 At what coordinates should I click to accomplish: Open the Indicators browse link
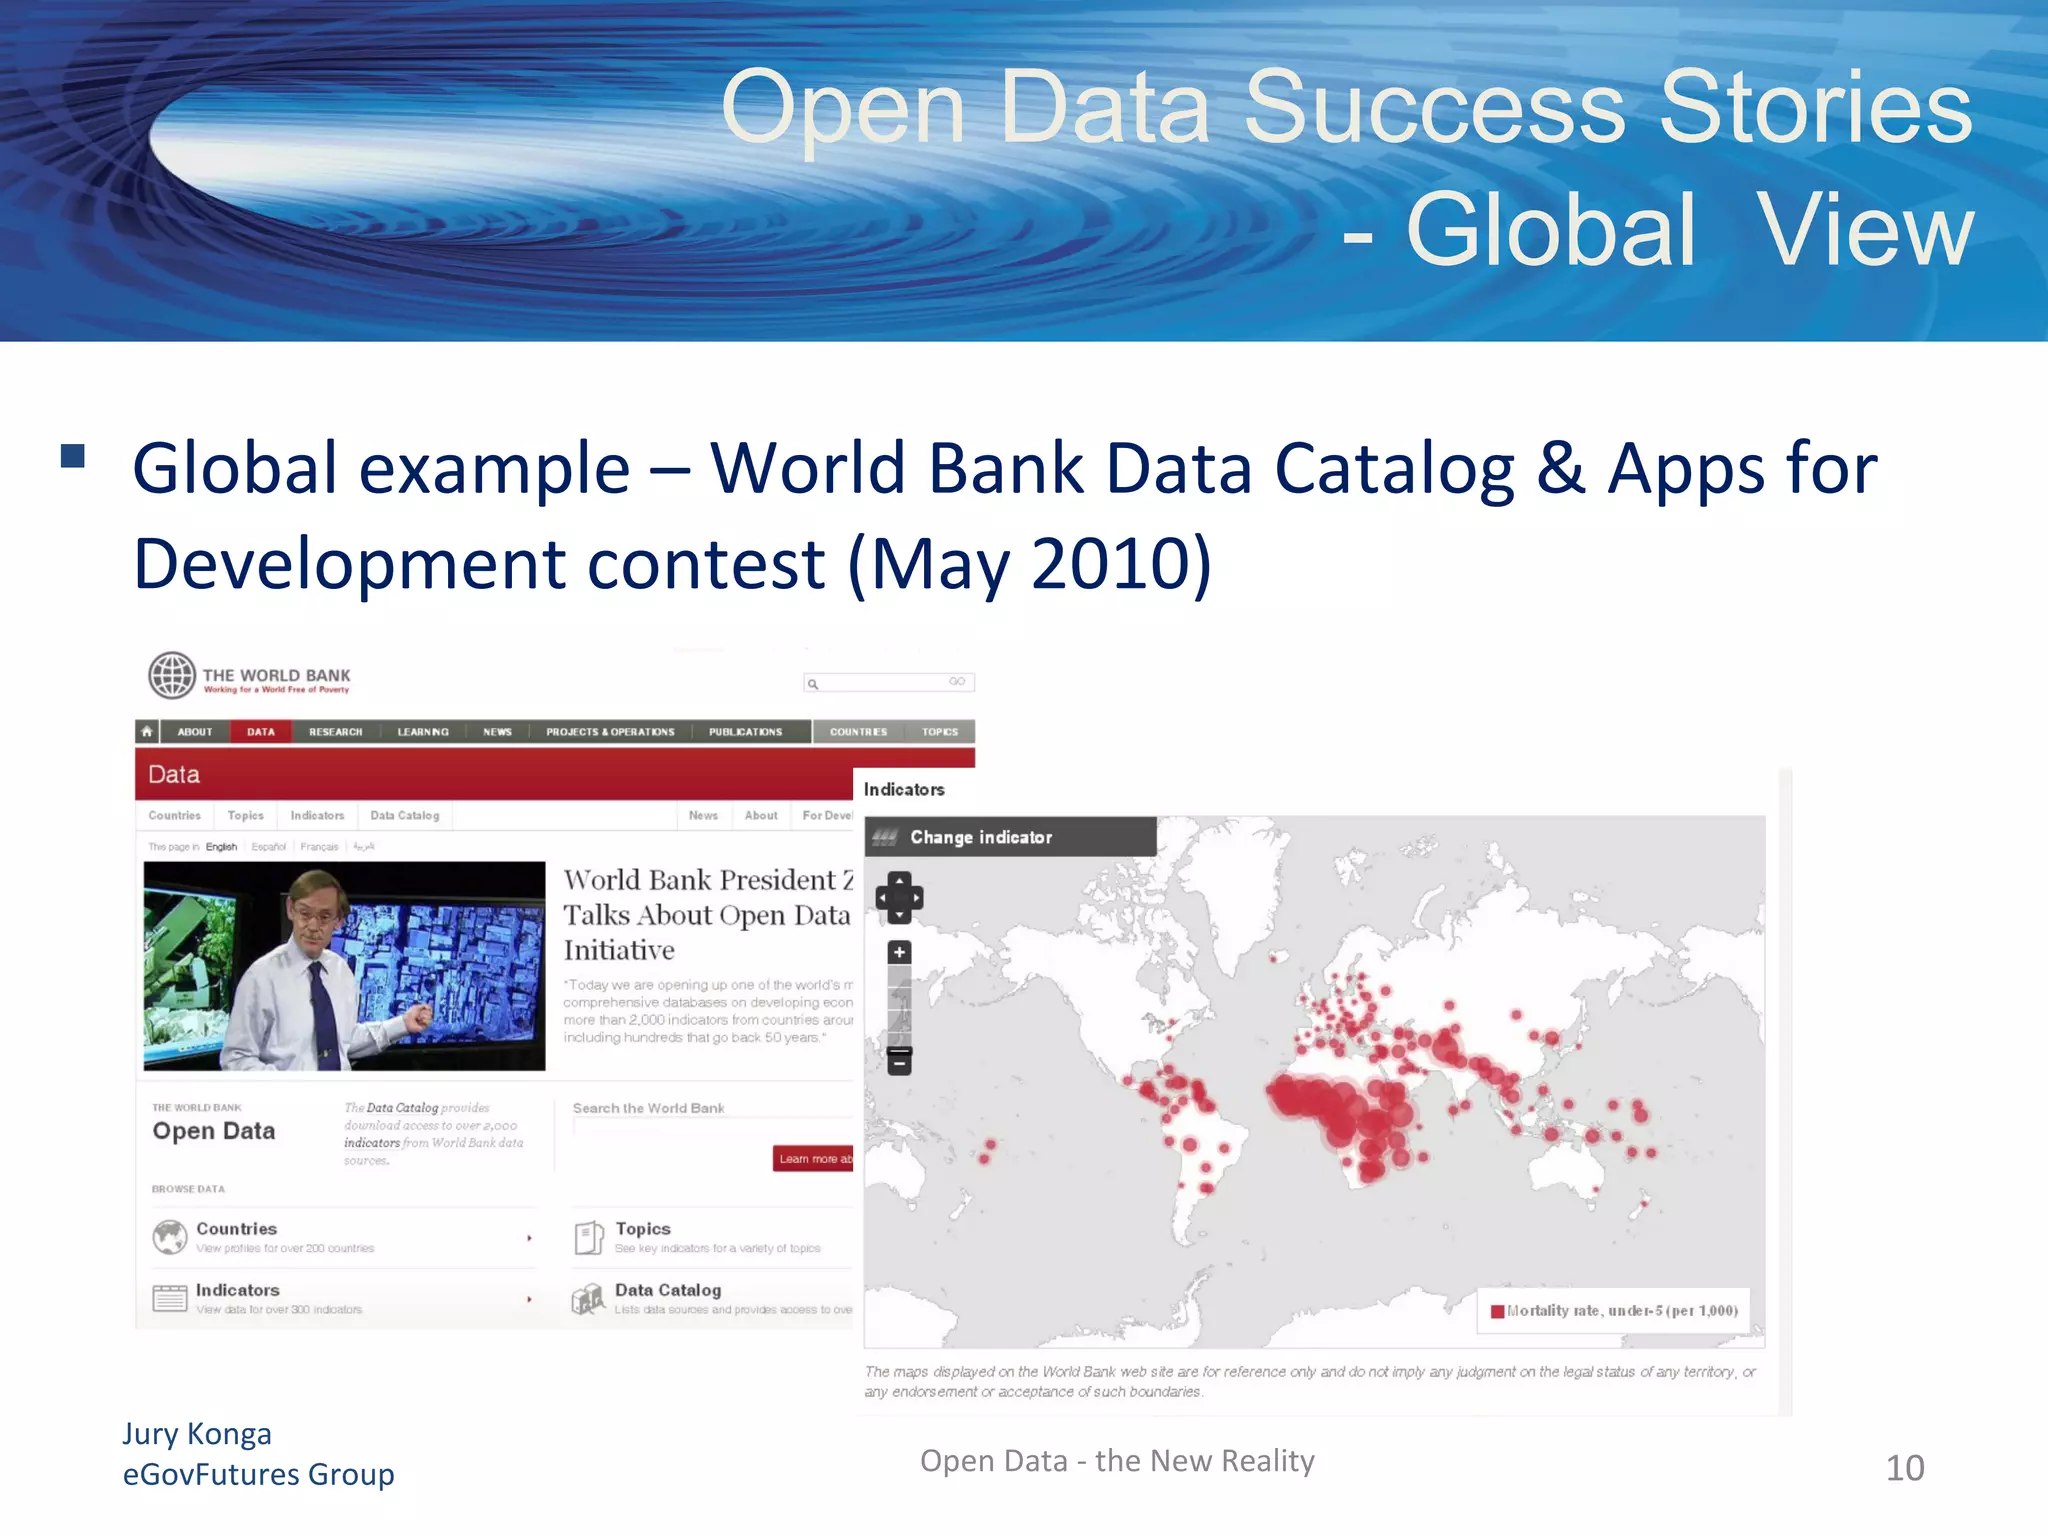(x=238, y=1291)
